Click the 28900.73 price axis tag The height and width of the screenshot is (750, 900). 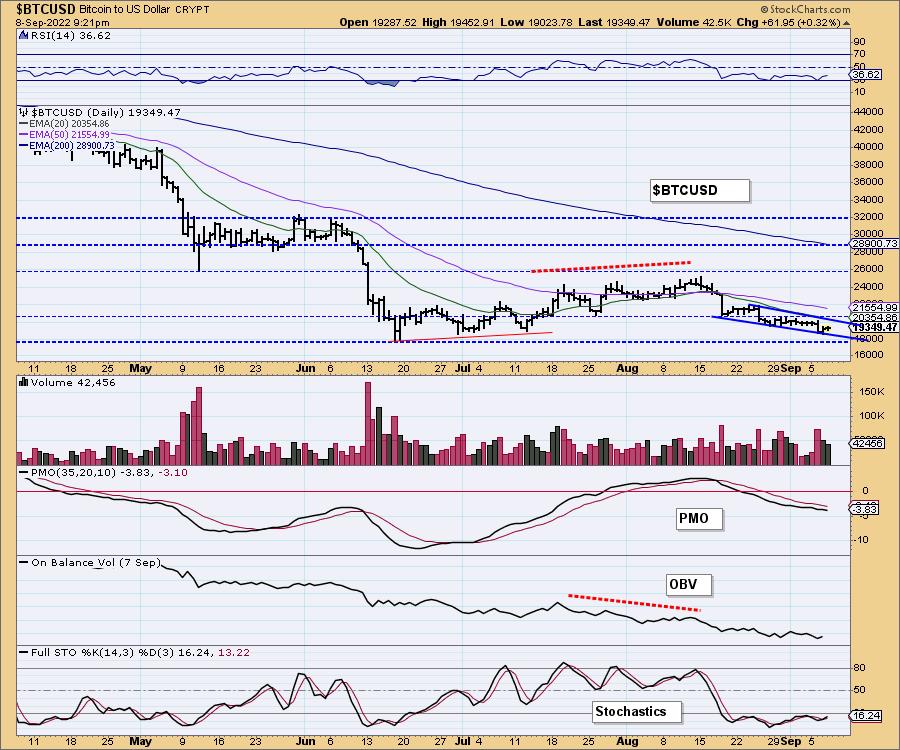[x=875, y=243]
